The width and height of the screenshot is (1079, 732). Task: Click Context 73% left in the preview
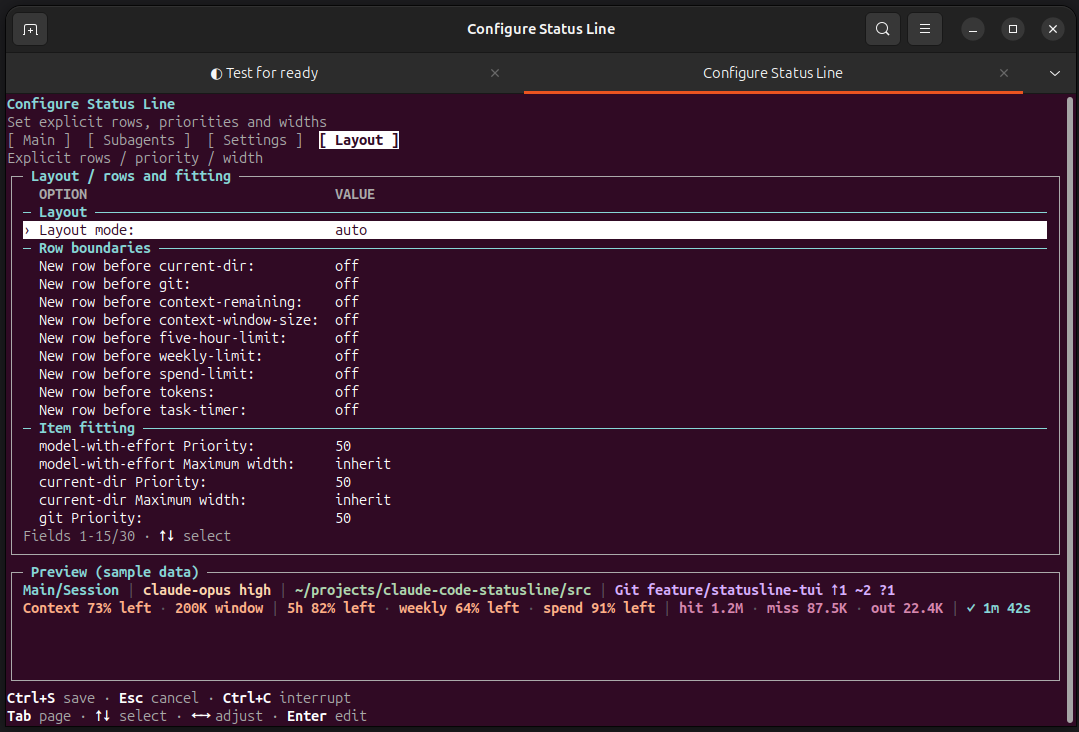[87, 608]
